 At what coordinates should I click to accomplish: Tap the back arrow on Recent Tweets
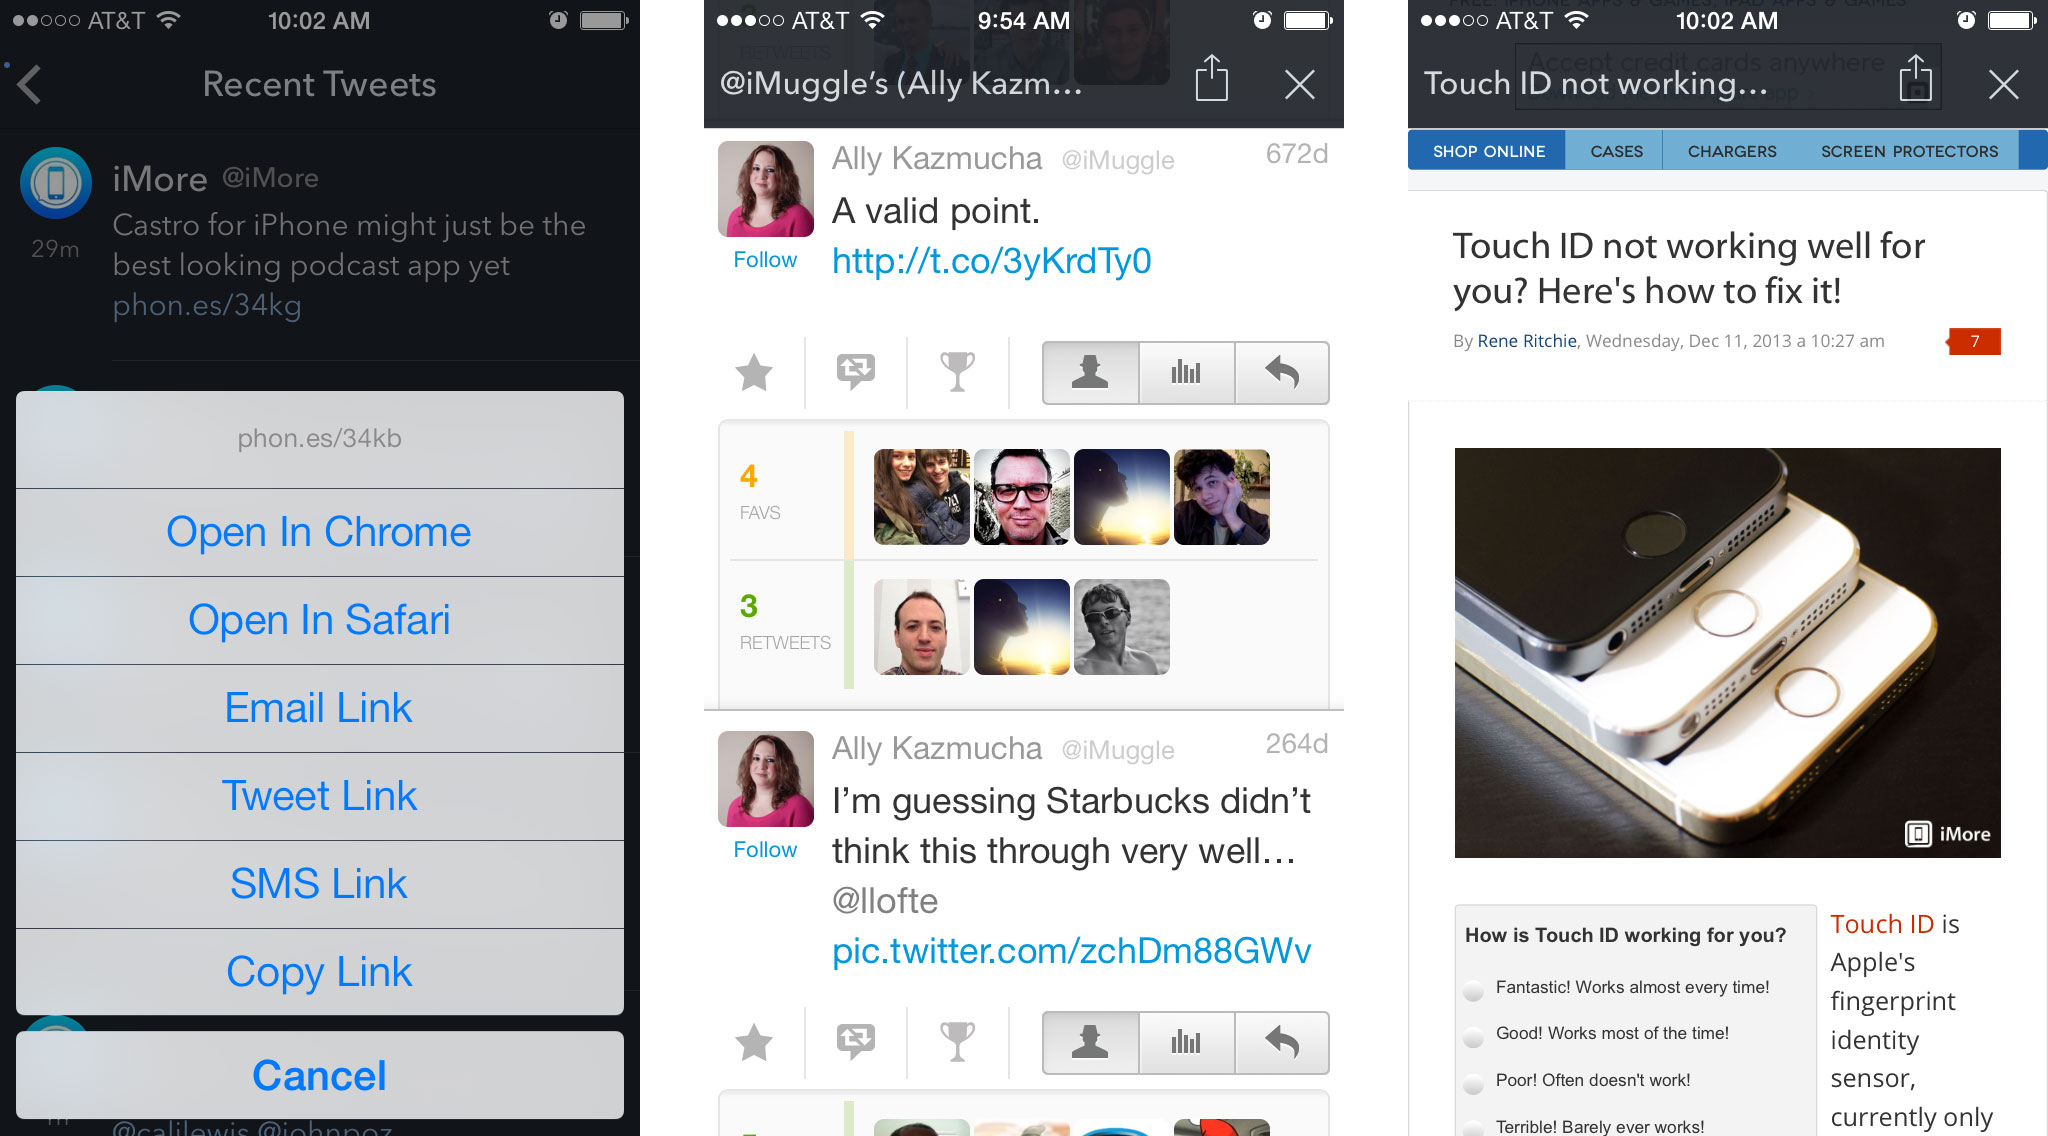(x=30, y=85)
